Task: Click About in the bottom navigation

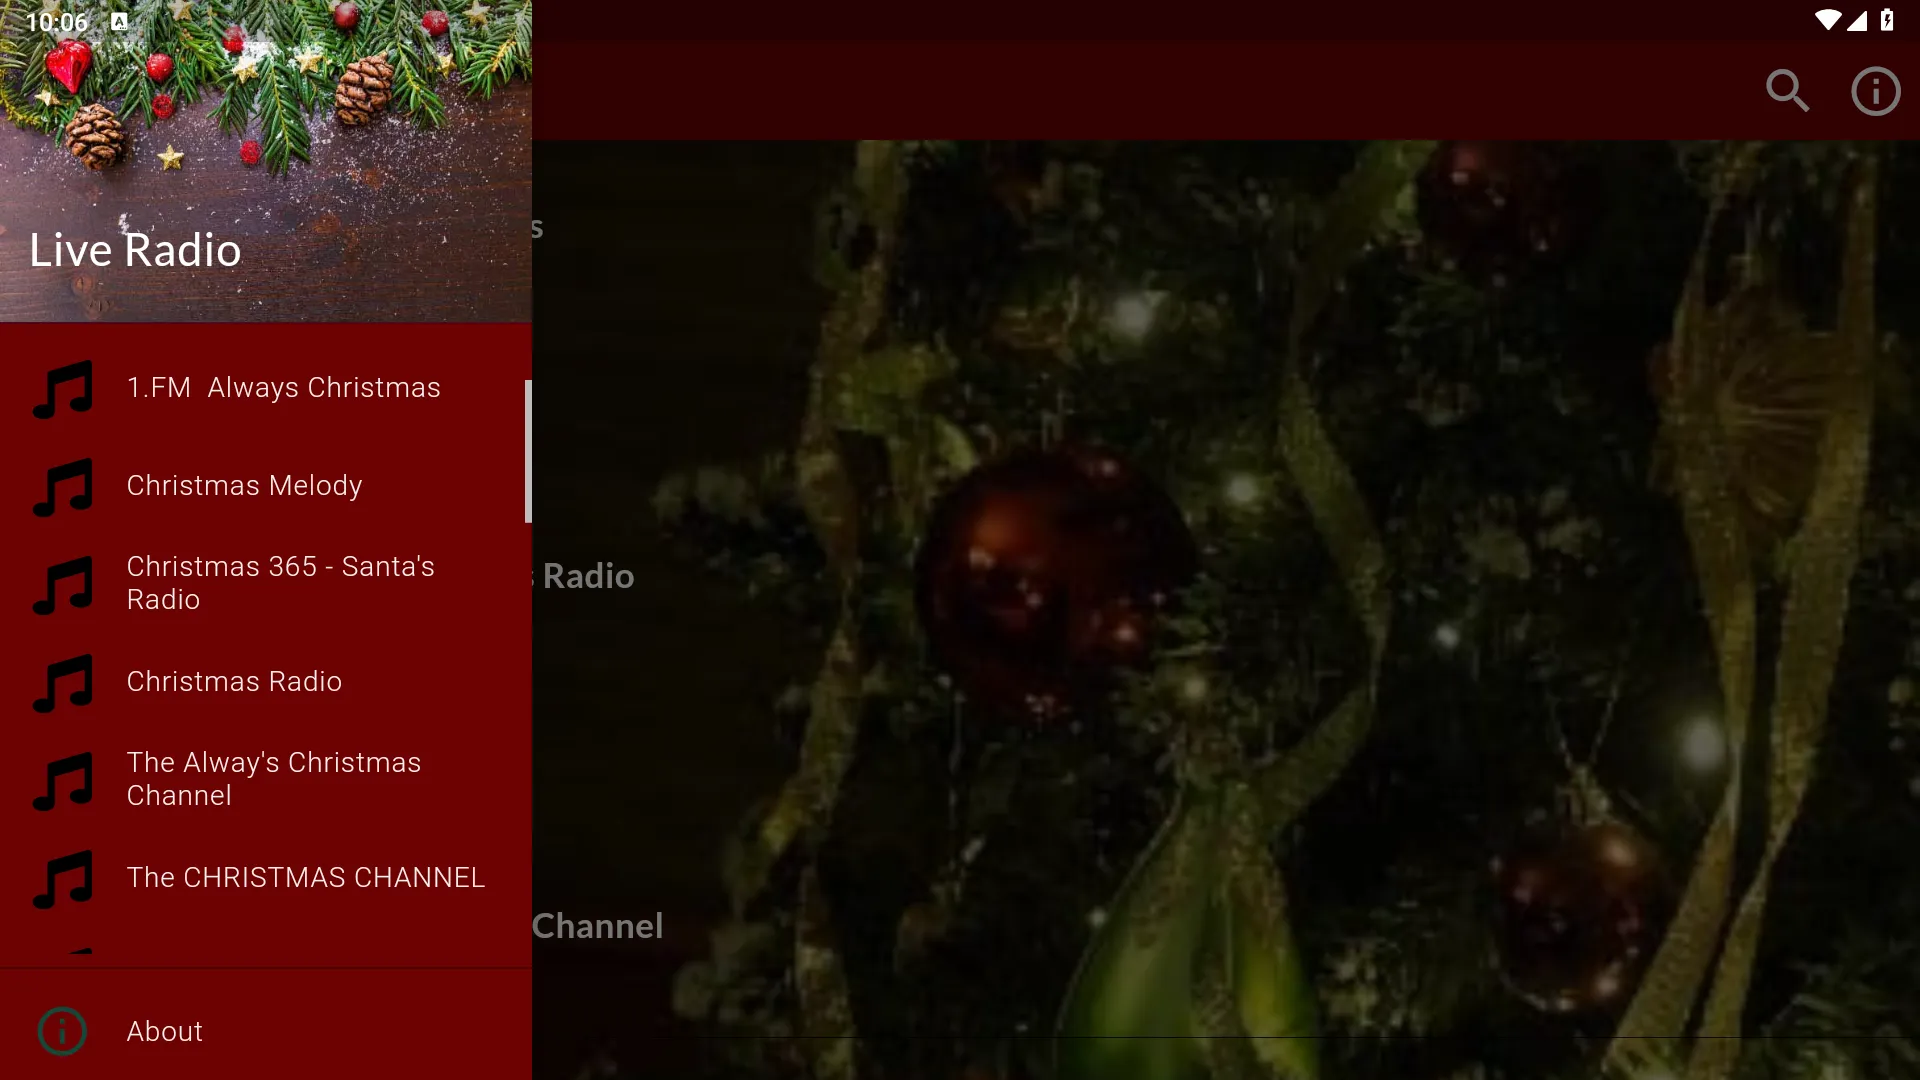Action: pos(164,1031)
